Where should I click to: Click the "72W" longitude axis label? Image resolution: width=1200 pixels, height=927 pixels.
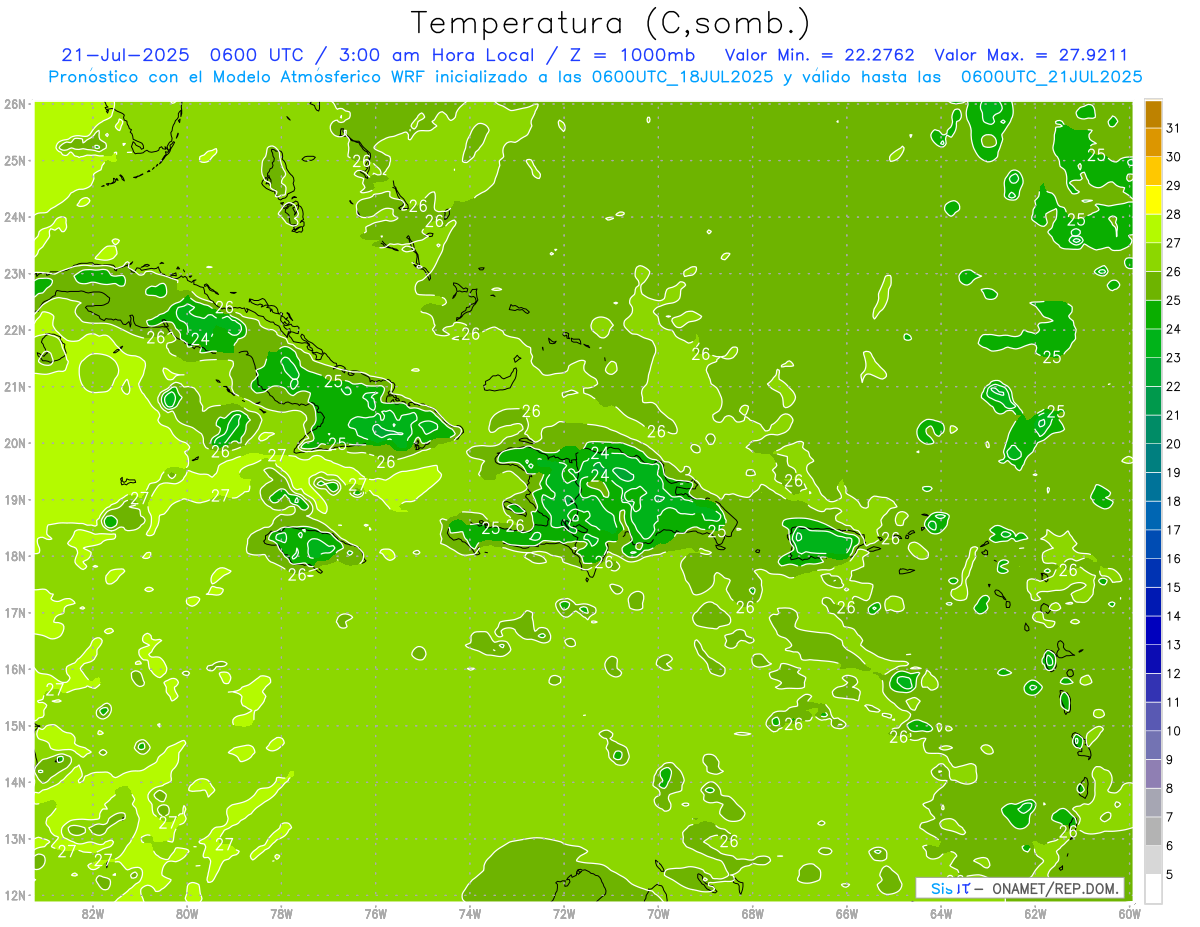pyautogui.click(x=564, y=912)
